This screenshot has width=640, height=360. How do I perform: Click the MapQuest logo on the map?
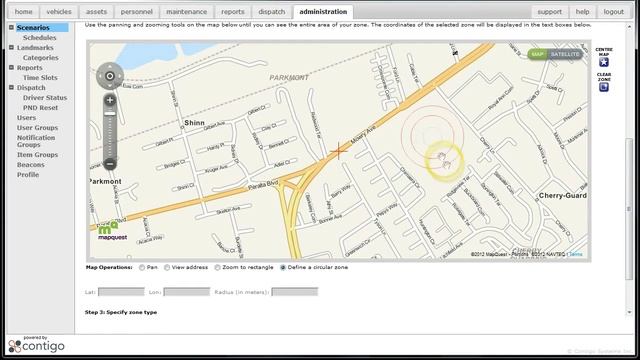point(112,230)
